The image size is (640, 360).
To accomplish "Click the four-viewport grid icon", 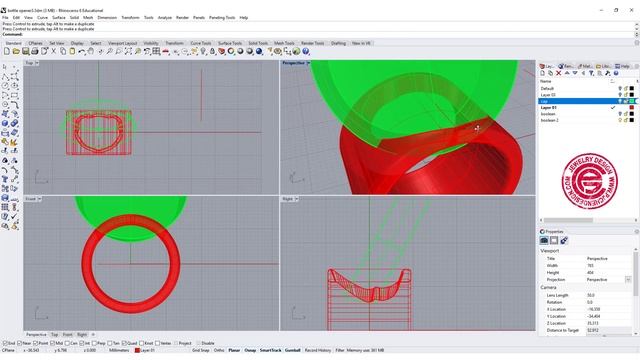I will click(156, 51).
